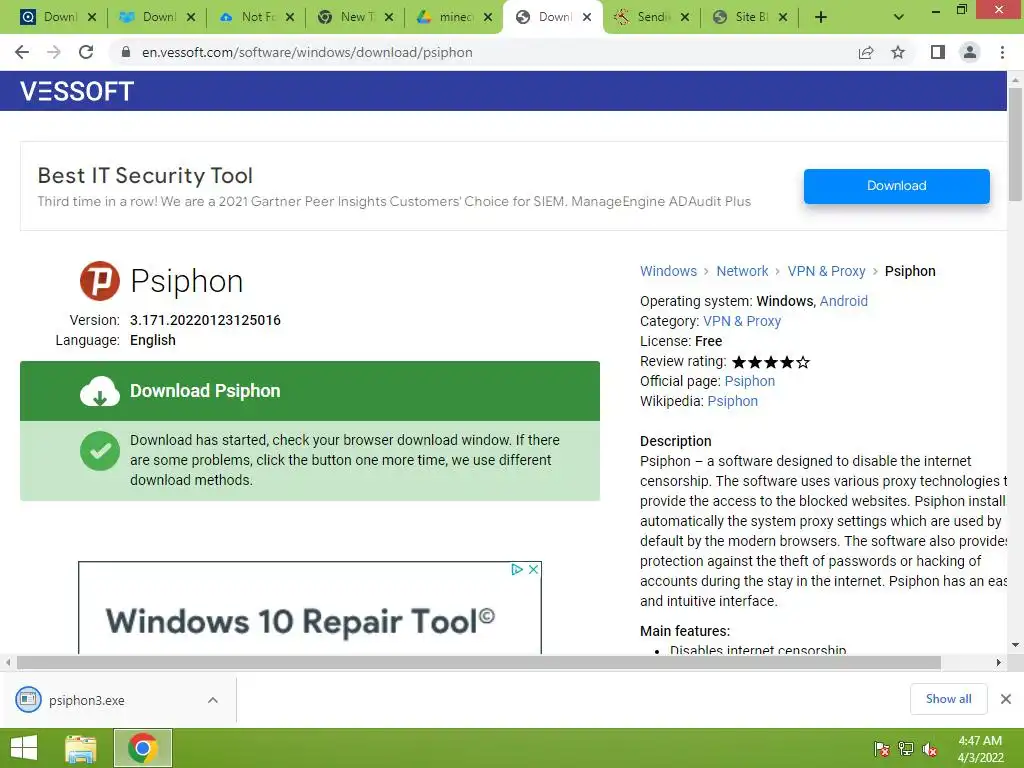Click the review rating stars

tap(771, 362)
